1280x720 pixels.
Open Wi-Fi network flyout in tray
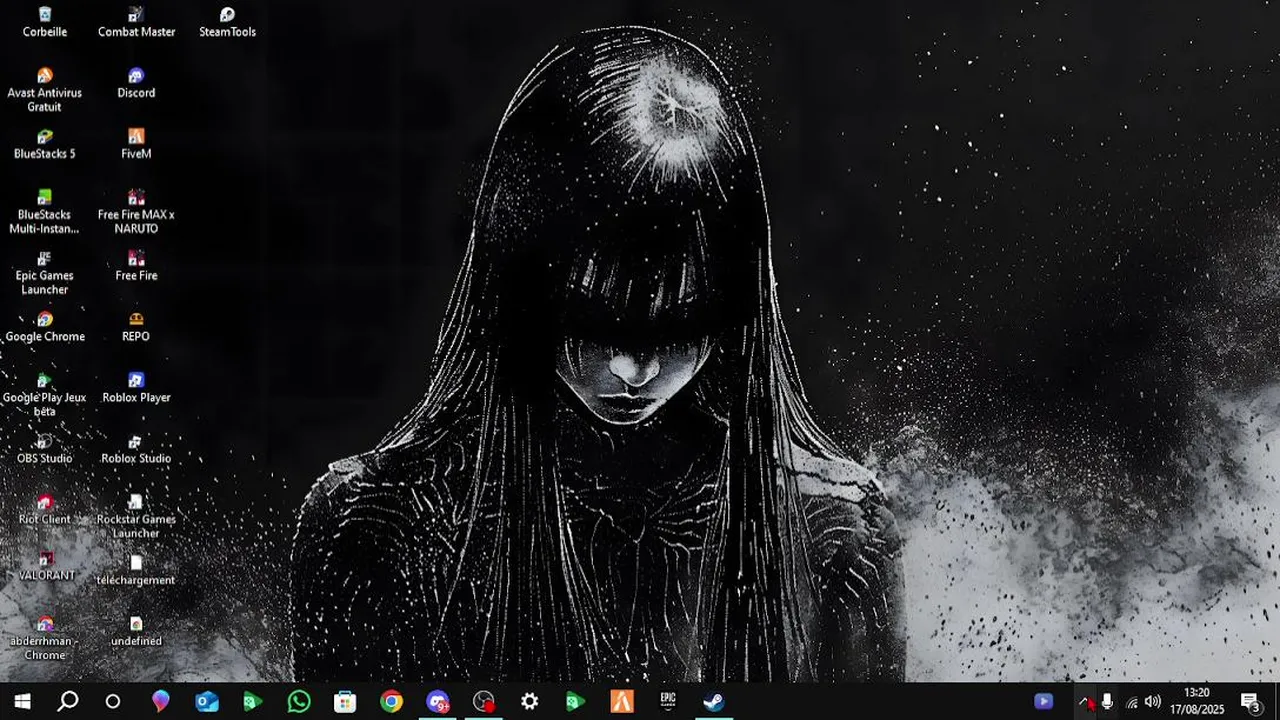(1132, 702)
